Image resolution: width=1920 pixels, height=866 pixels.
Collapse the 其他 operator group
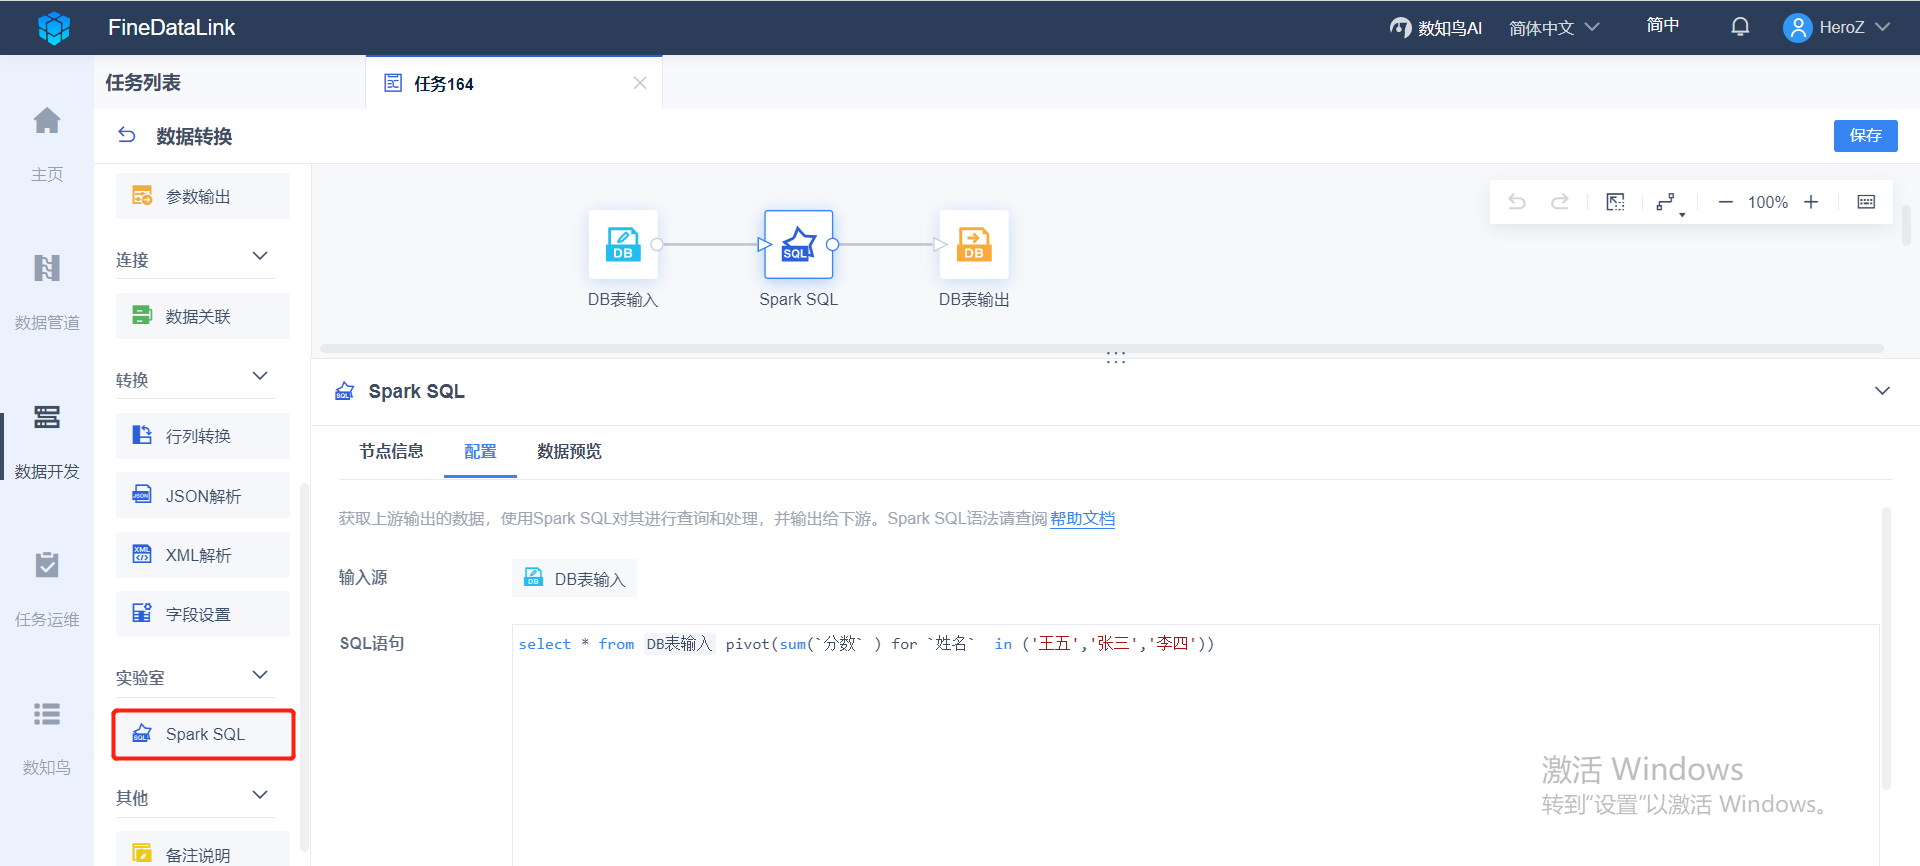[260, 795]
